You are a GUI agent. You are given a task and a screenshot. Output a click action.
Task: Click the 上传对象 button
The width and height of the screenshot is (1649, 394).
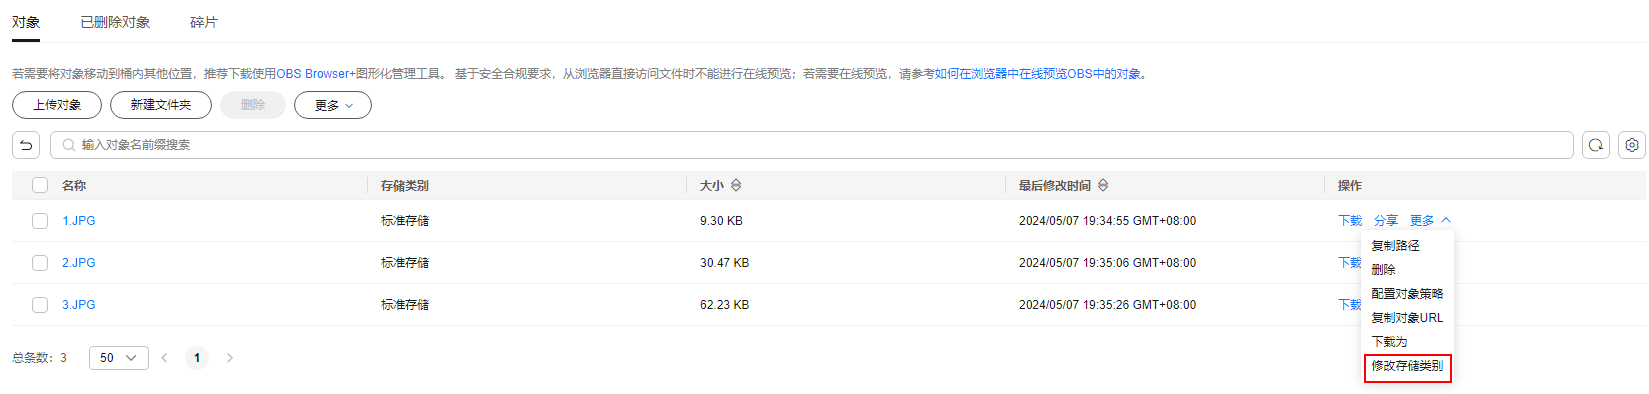(x=57, y=105)
